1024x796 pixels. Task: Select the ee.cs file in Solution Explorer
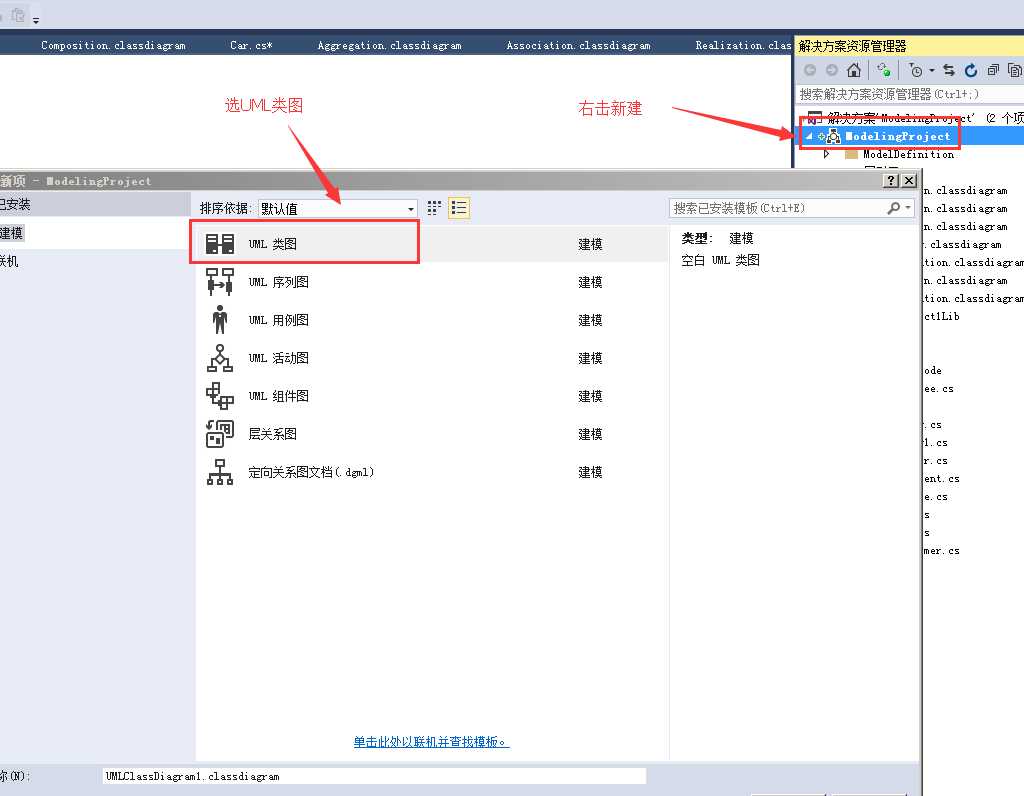point(938,389)
